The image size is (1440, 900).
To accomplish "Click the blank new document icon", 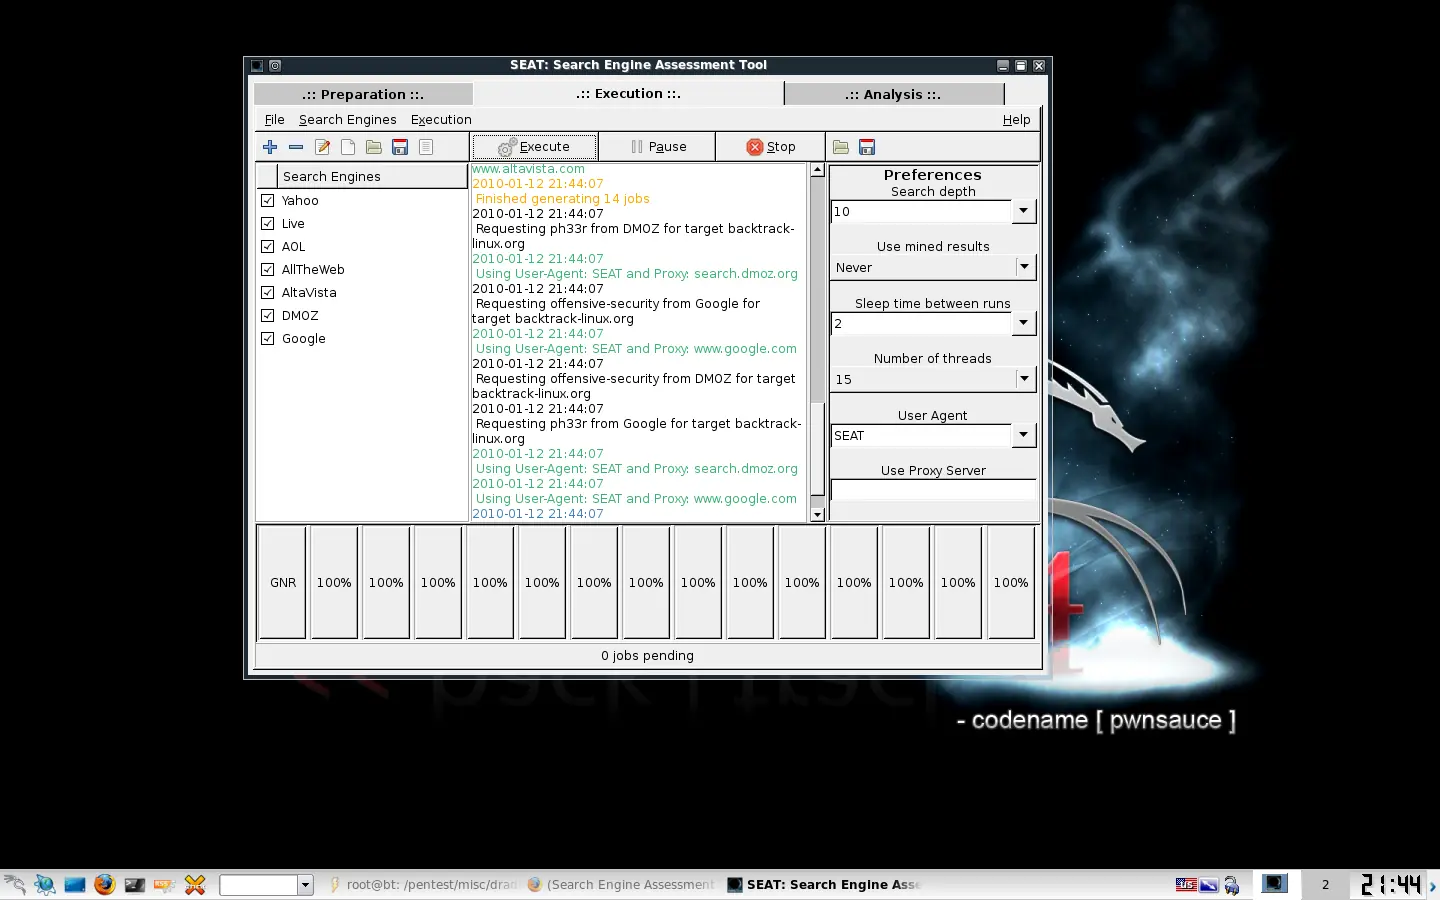I will click(348, 147).
